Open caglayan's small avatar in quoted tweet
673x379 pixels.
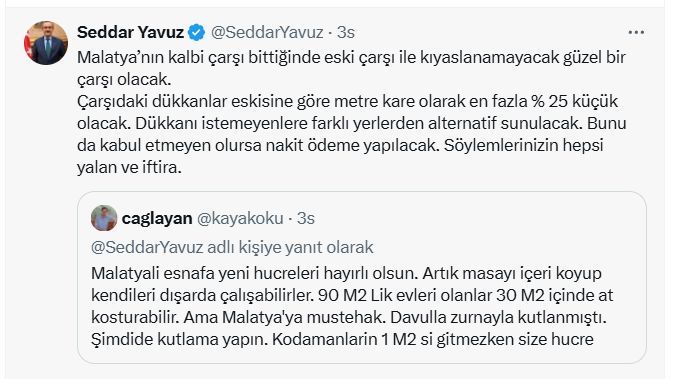pos(104,218)
